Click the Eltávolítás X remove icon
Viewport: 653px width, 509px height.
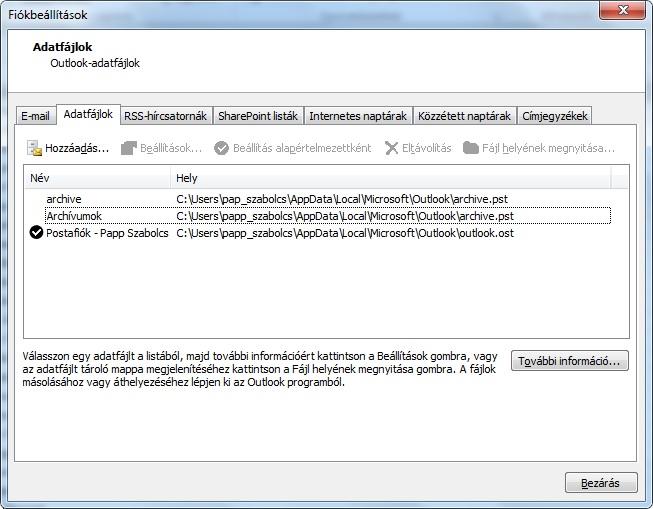(391, 148)
